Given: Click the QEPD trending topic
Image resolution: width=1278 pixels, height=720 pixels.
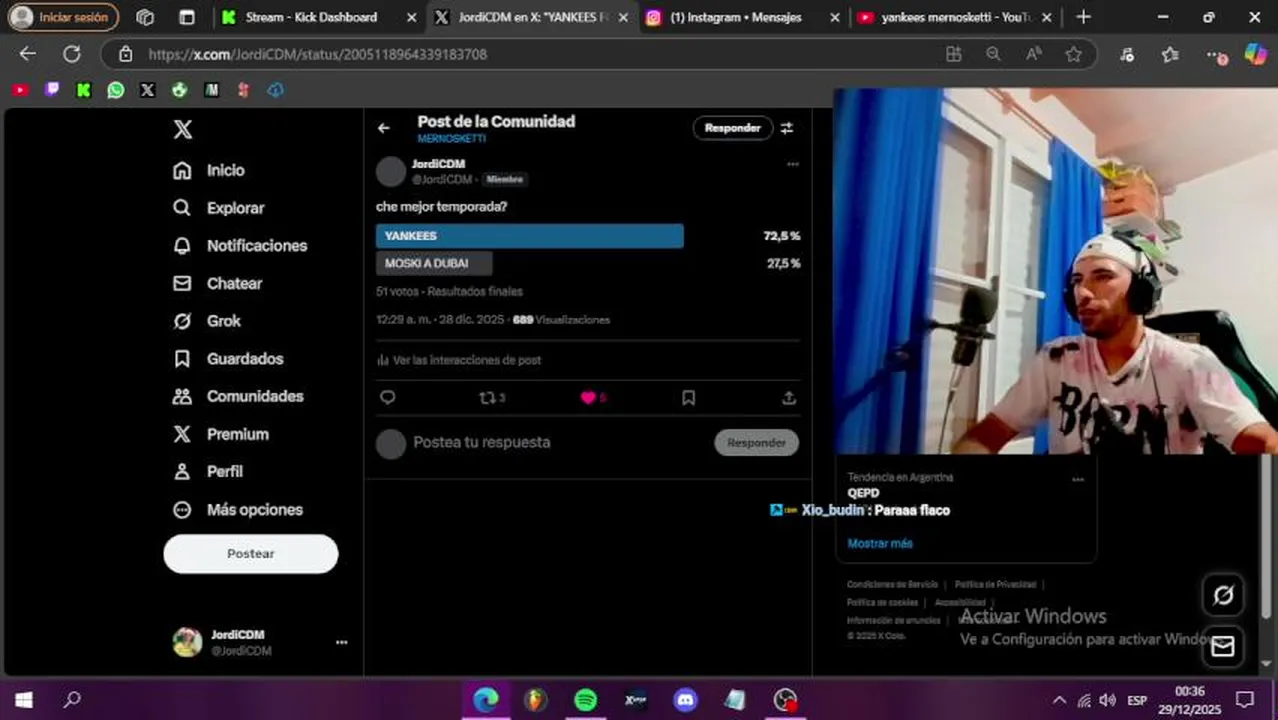Looking at the screenshot, I should 864,493.
